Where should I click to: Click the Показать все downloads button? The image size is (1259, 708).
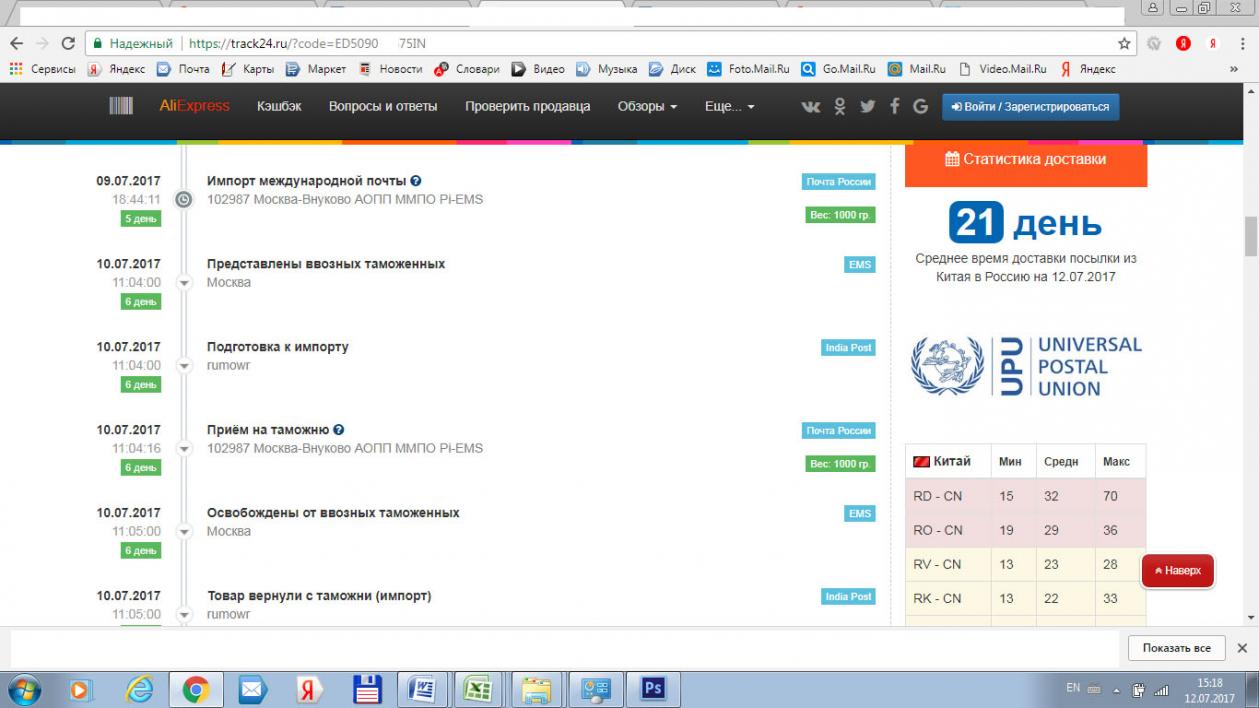click(1176, 648)
